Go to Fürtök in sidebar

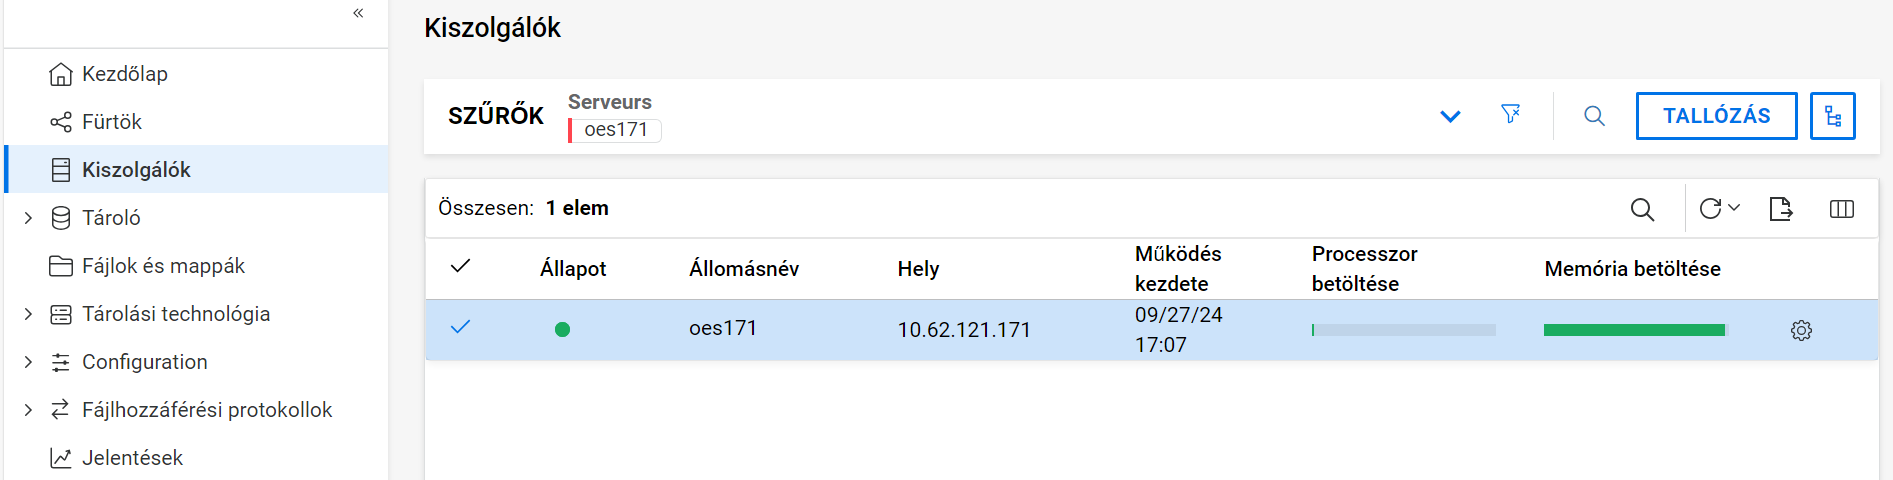111,122
